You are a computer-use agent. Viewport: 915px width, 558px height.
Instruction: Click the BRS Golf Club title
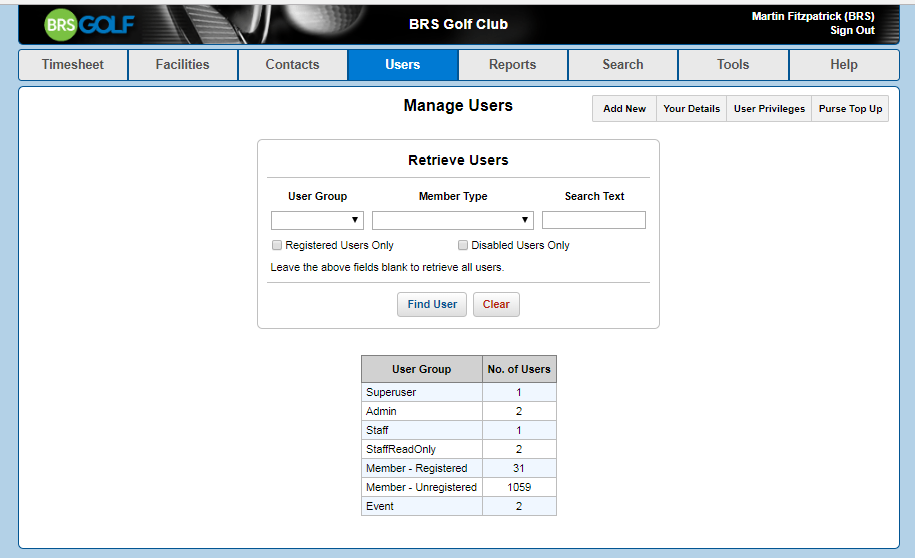point(459,24)
